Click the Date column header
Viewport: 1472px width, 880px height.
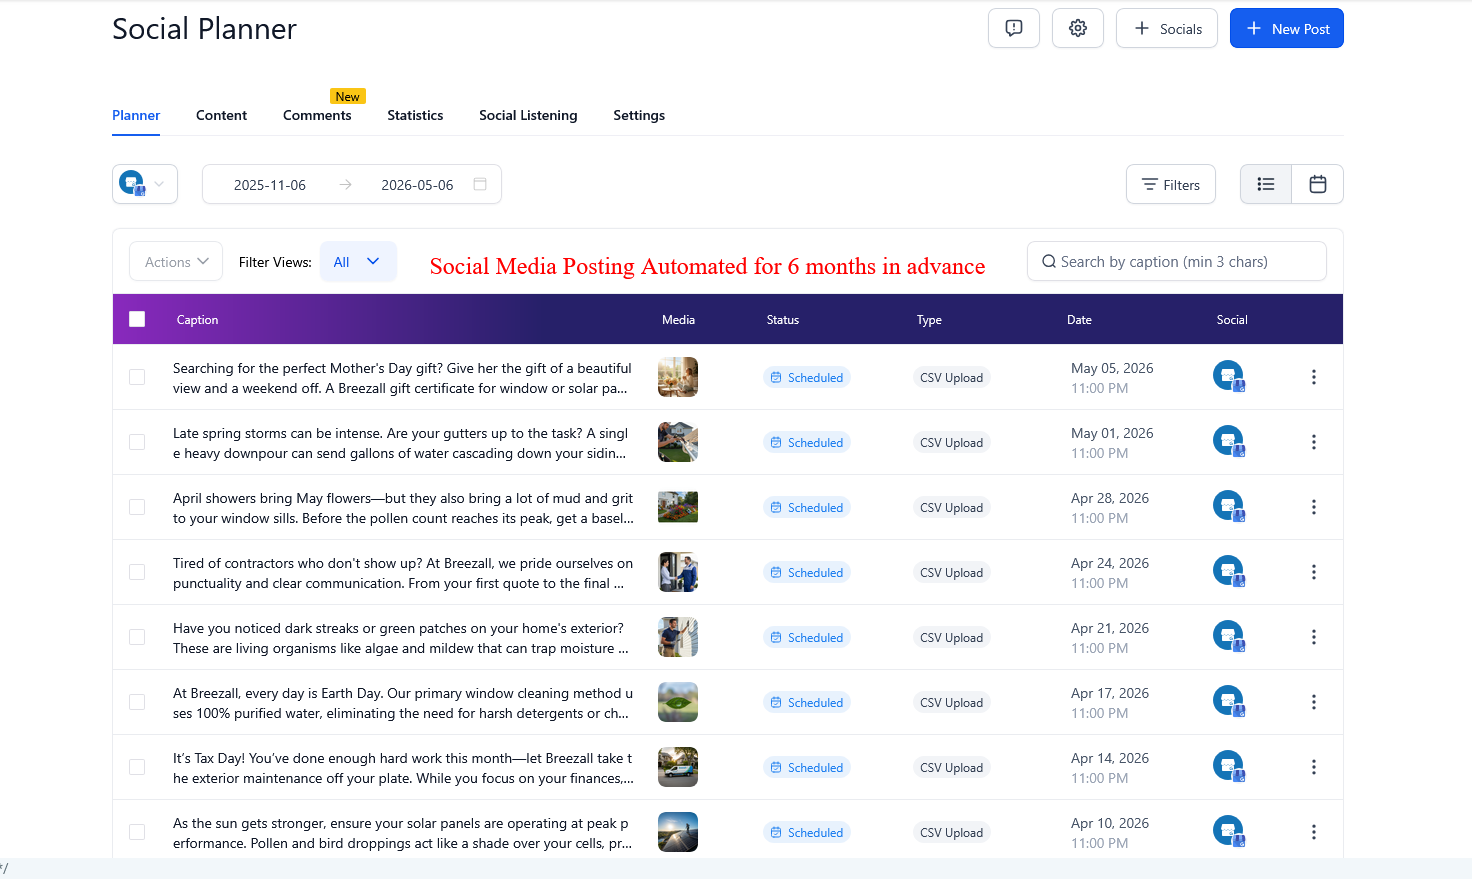pos(1079,320)
